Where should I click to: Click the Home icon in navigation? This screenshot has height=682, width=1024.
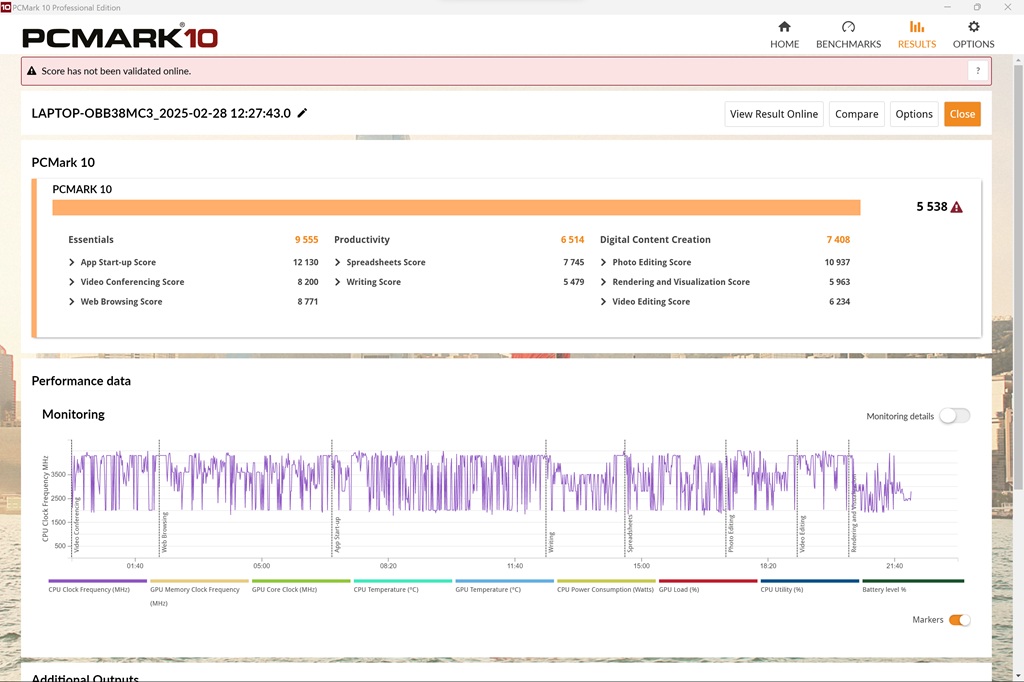(784, 27)
